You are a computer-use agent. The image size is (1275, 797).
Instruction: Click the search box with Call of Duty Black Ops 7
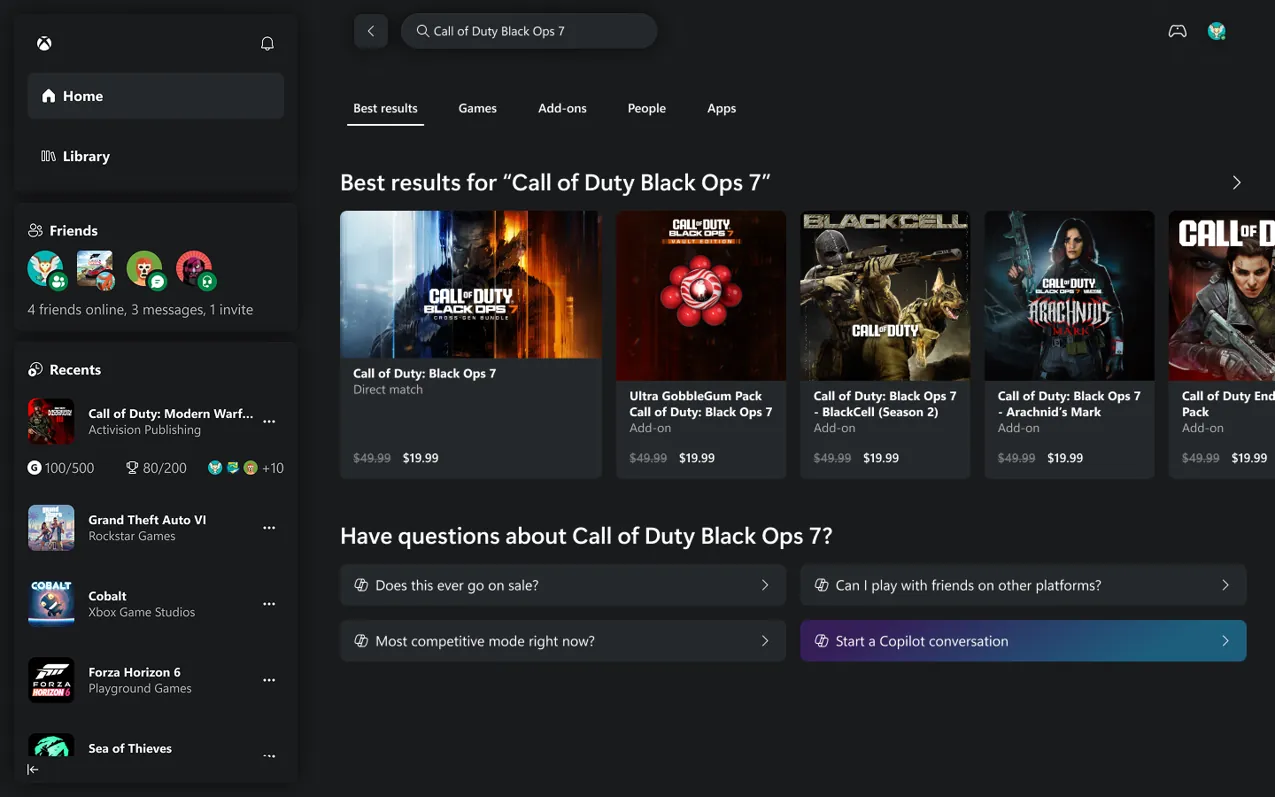pos(529,31)
